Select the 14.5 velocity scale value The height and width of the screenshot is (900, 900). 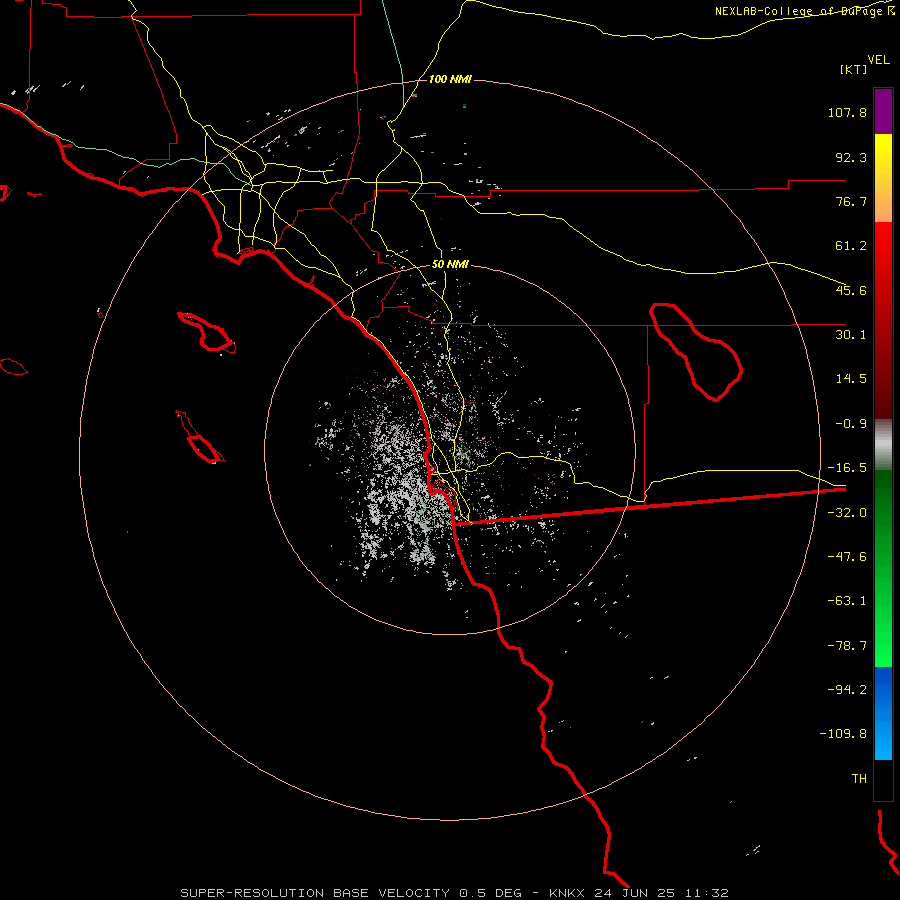point(851,379)
